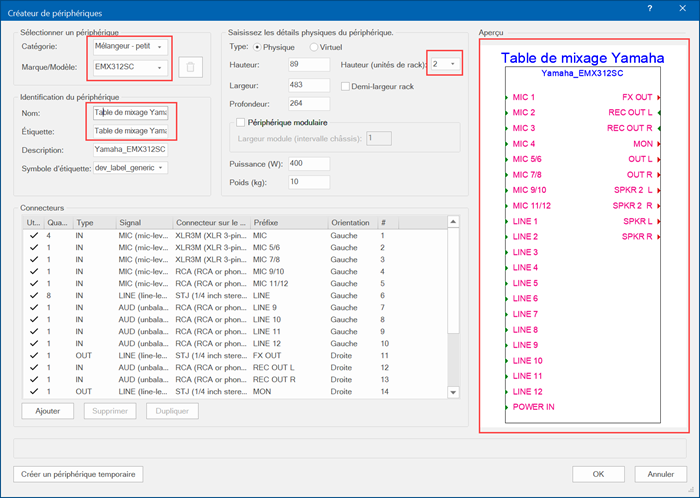Viewport: 700px width, 498px height.
Task: Uncheck the MON row checkmark
Action: click(34, 391)
